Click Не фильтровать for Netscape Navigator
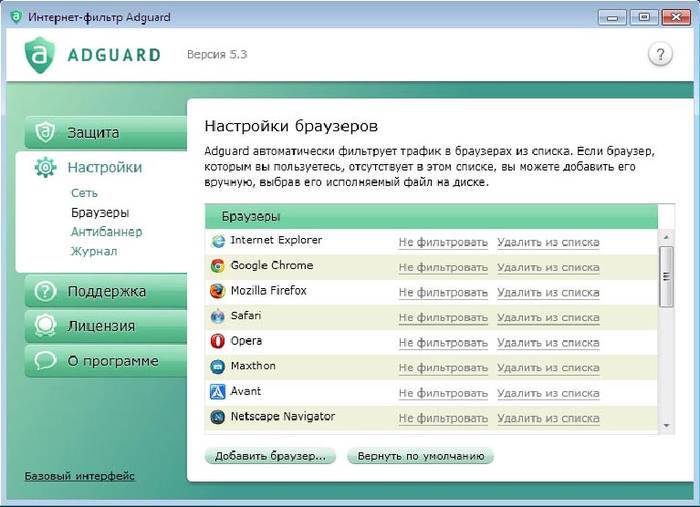This screenshot has height=507, width=700. coord(443,418)
